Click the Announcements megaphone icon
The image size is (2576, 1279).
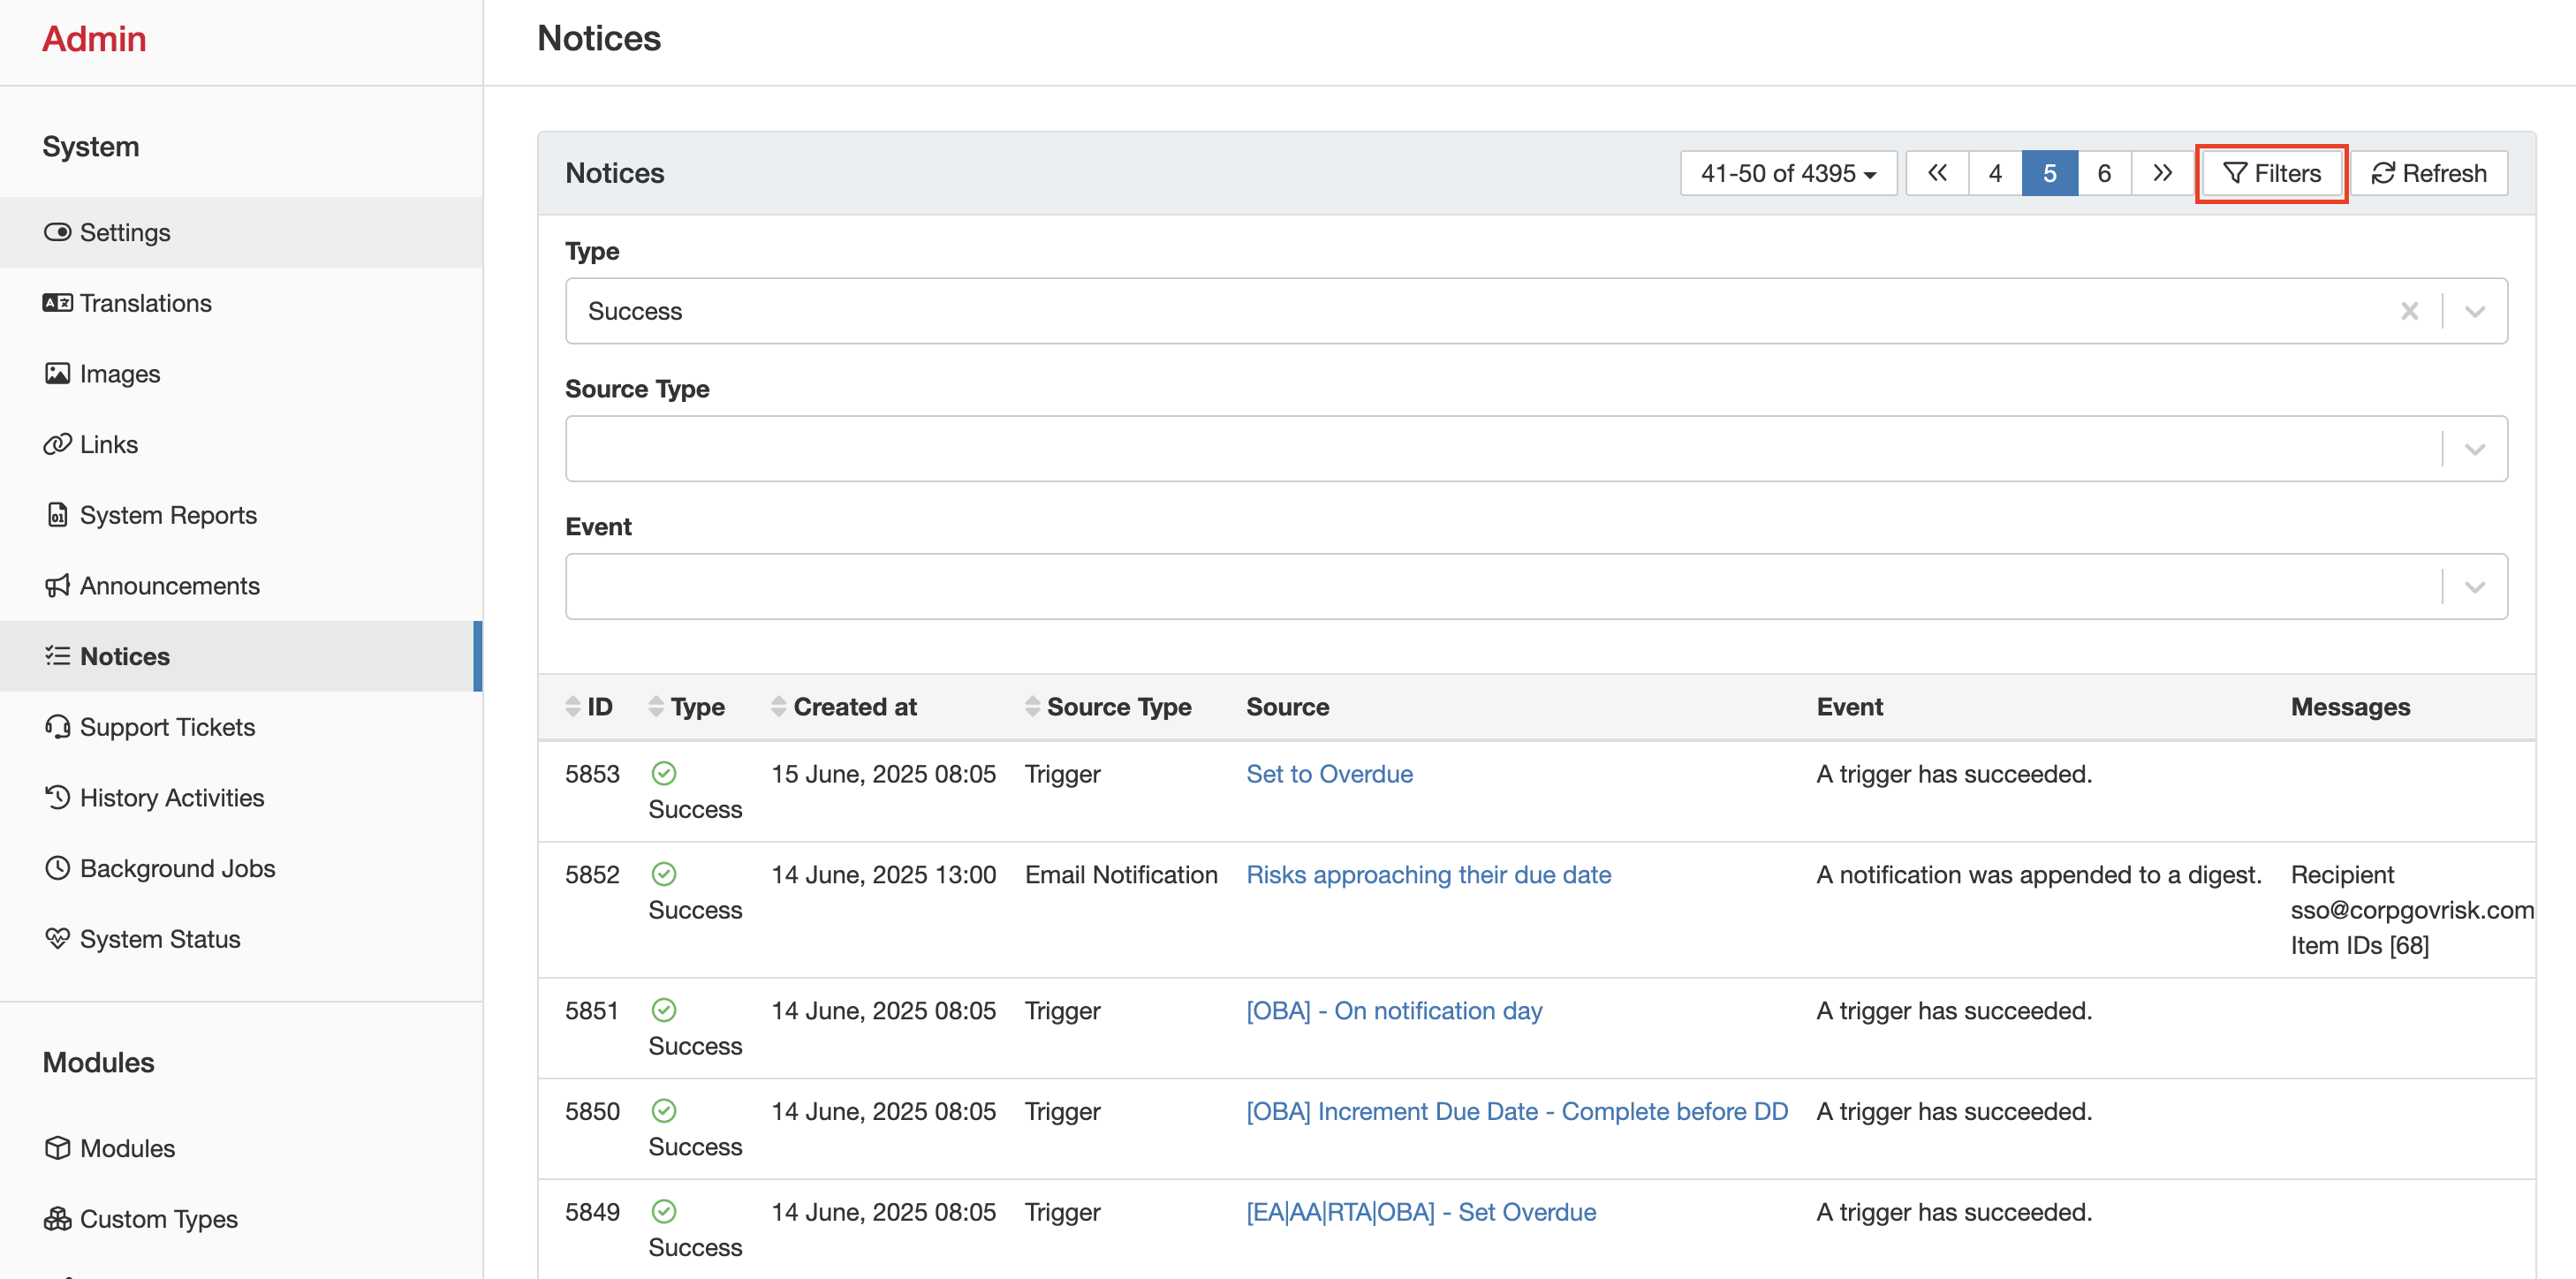(x=57, y=586)
